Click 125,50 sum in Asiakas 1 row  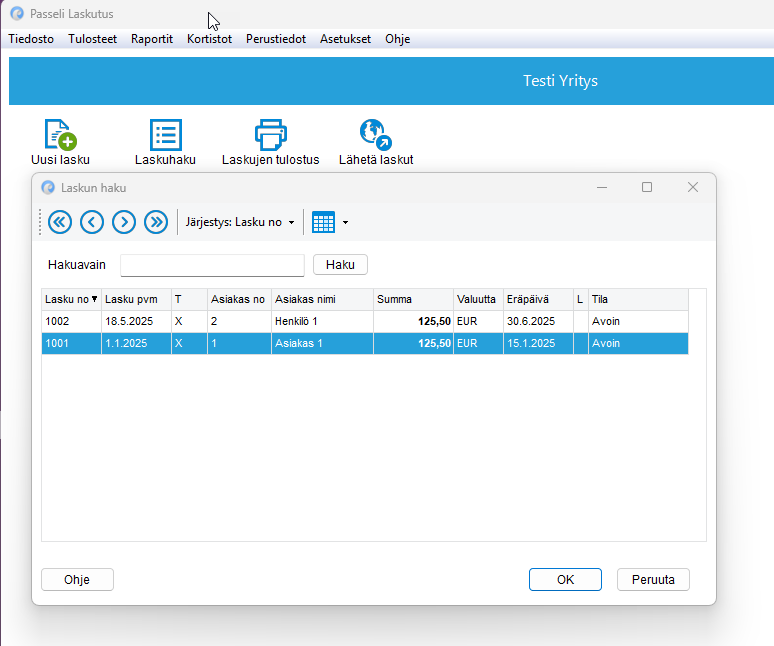click(x=413, y=343)
